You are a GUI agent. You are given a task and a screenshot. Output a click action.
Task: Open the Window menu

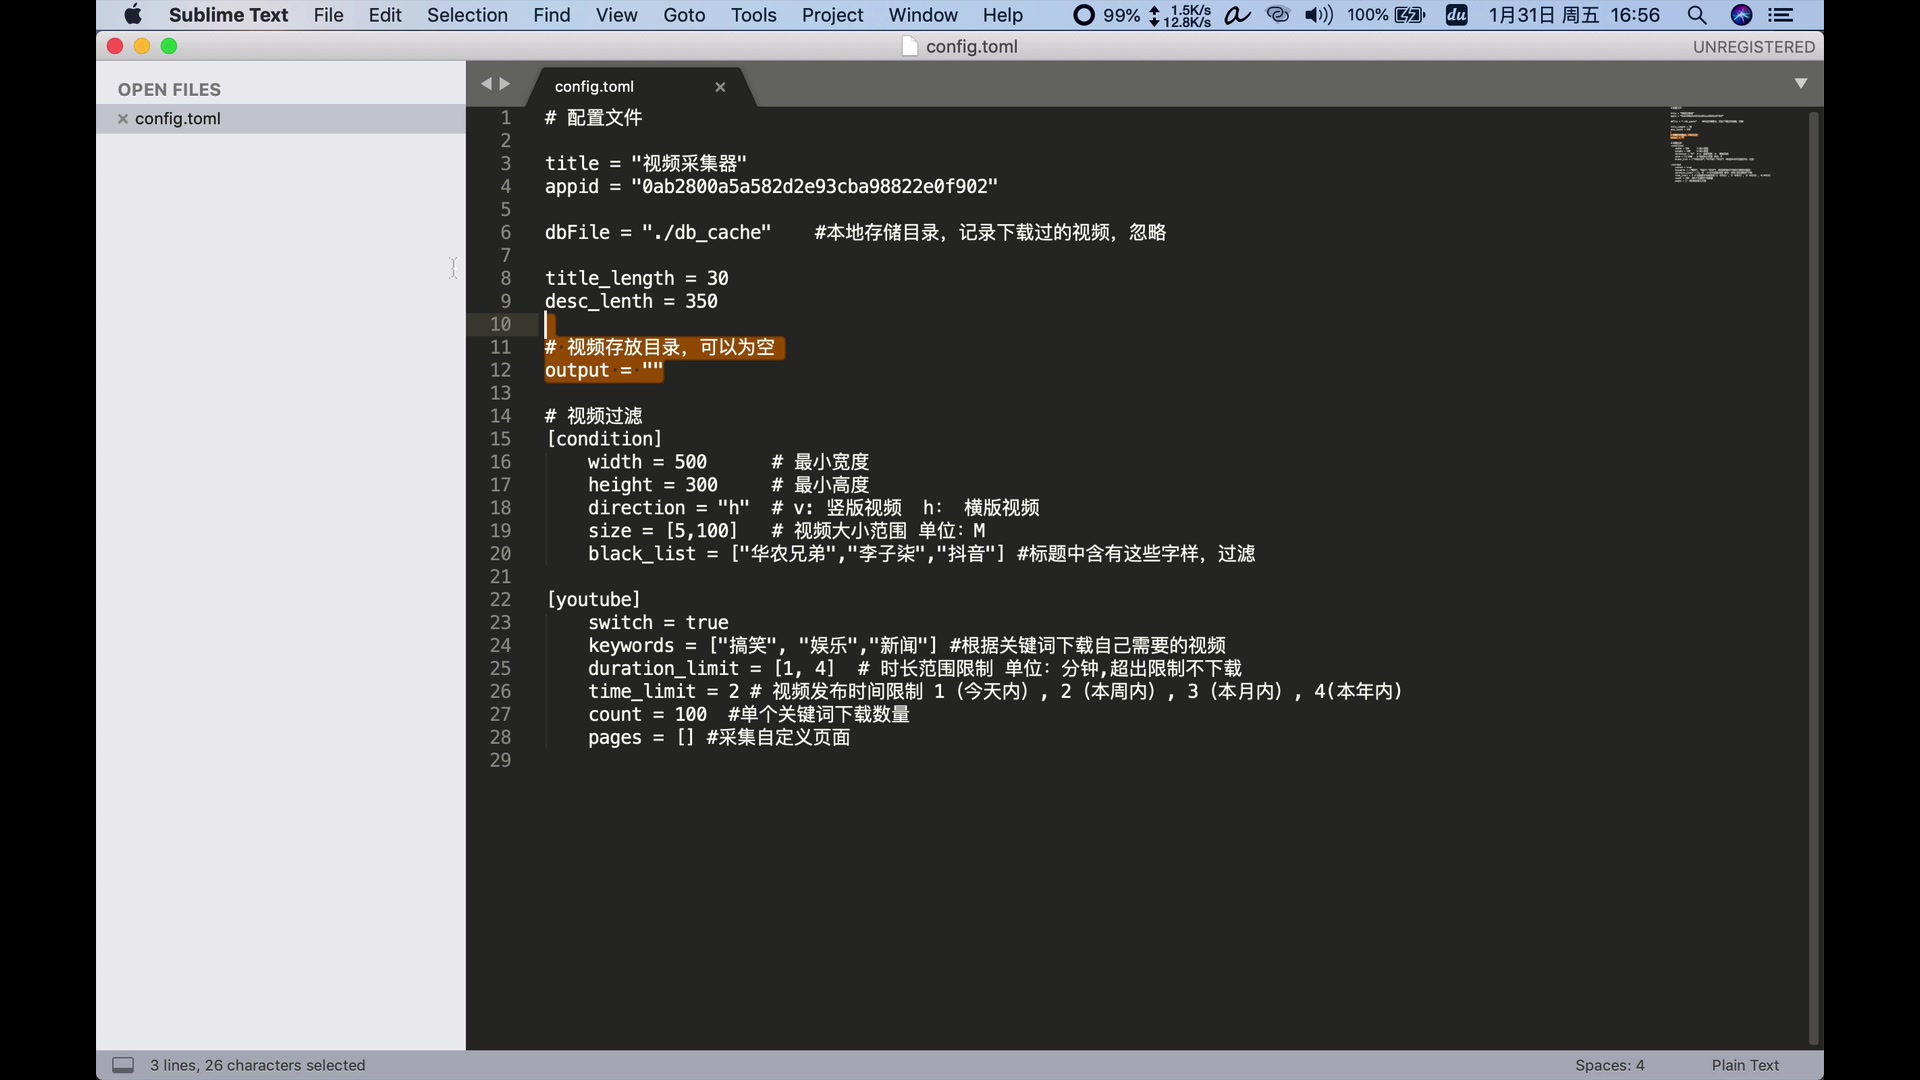click(923, 15)
